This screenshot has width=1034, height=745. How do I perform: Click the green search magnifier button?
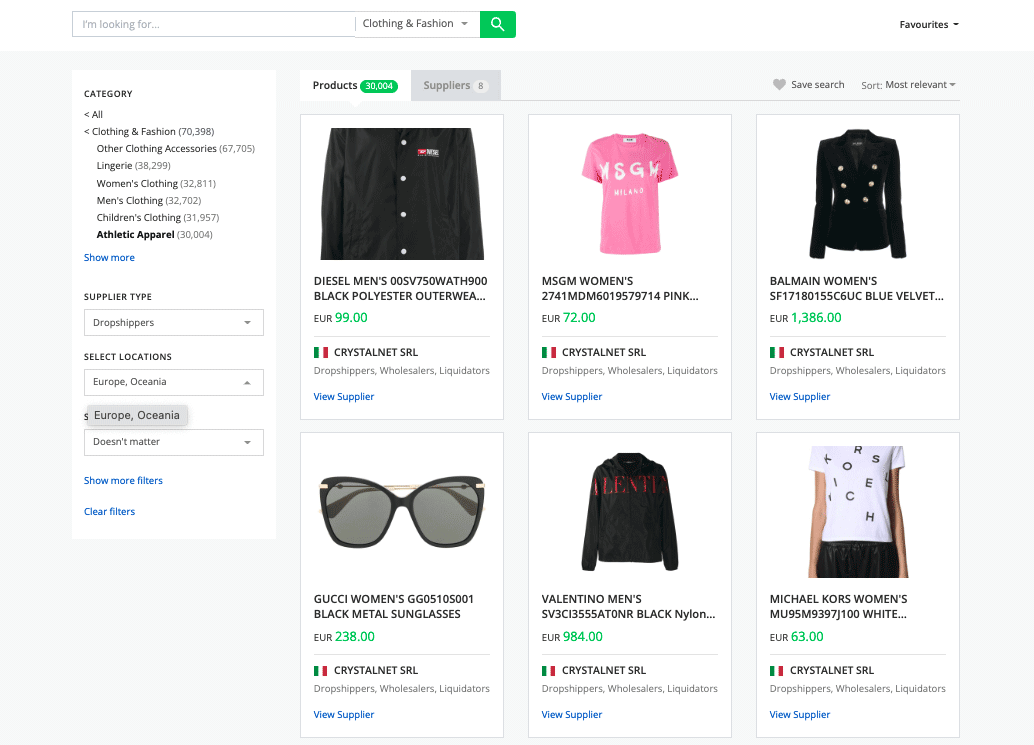point(497,24)
